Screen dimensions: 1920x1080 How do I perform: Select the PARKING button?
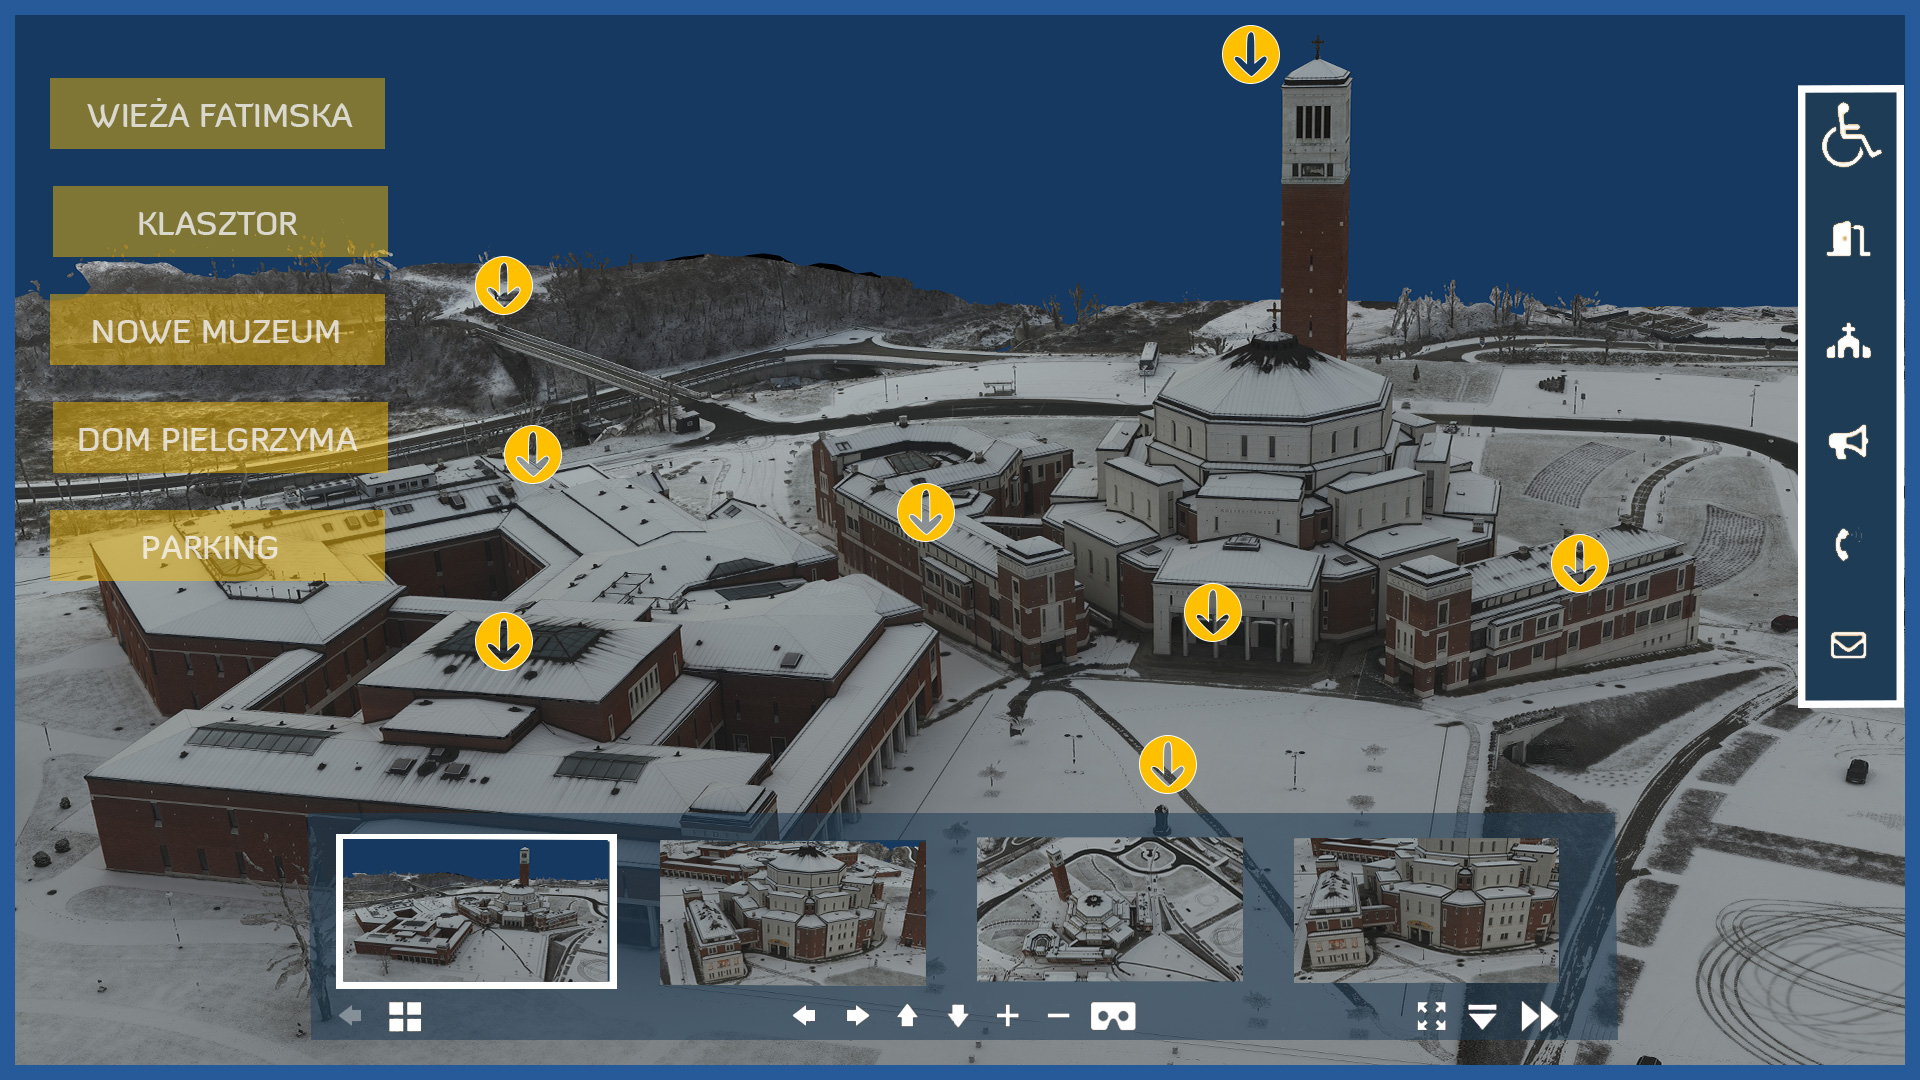217,546
